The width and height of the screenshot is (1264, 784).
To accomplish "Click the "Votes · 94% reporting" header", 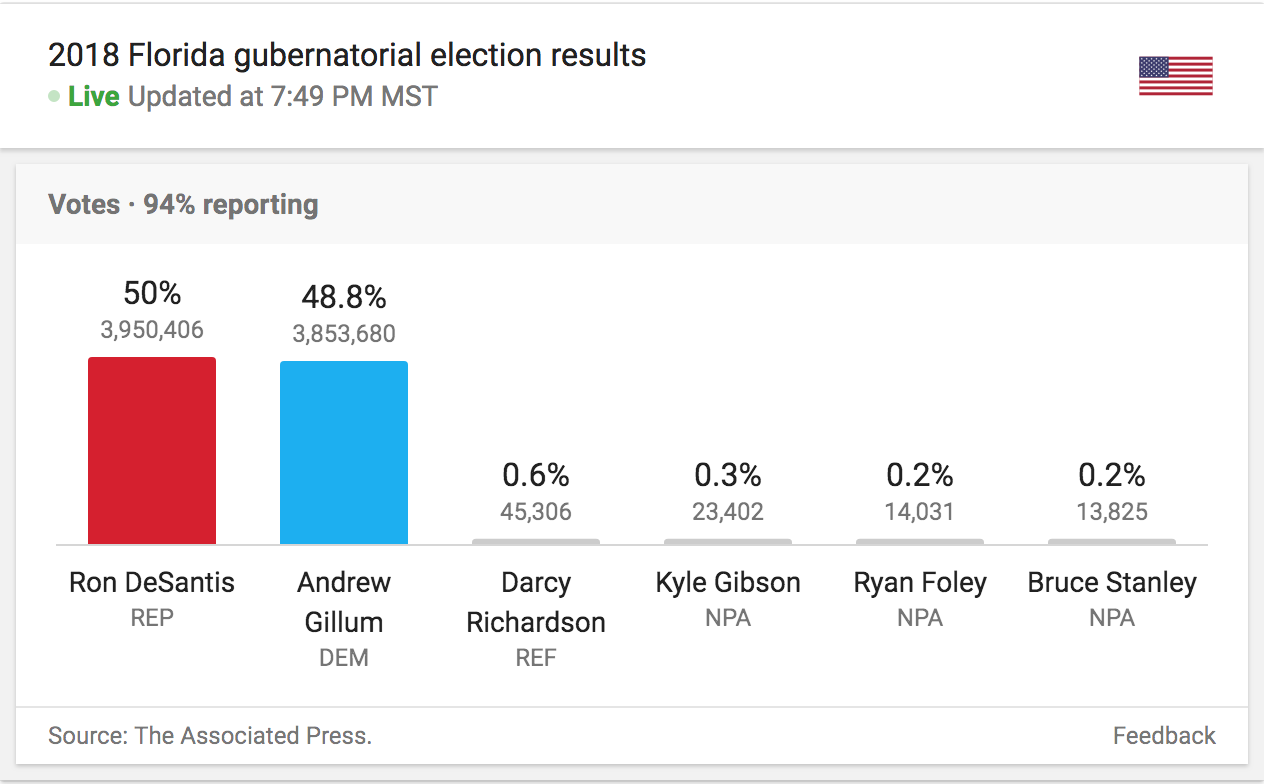I will [x=183, y=205].
